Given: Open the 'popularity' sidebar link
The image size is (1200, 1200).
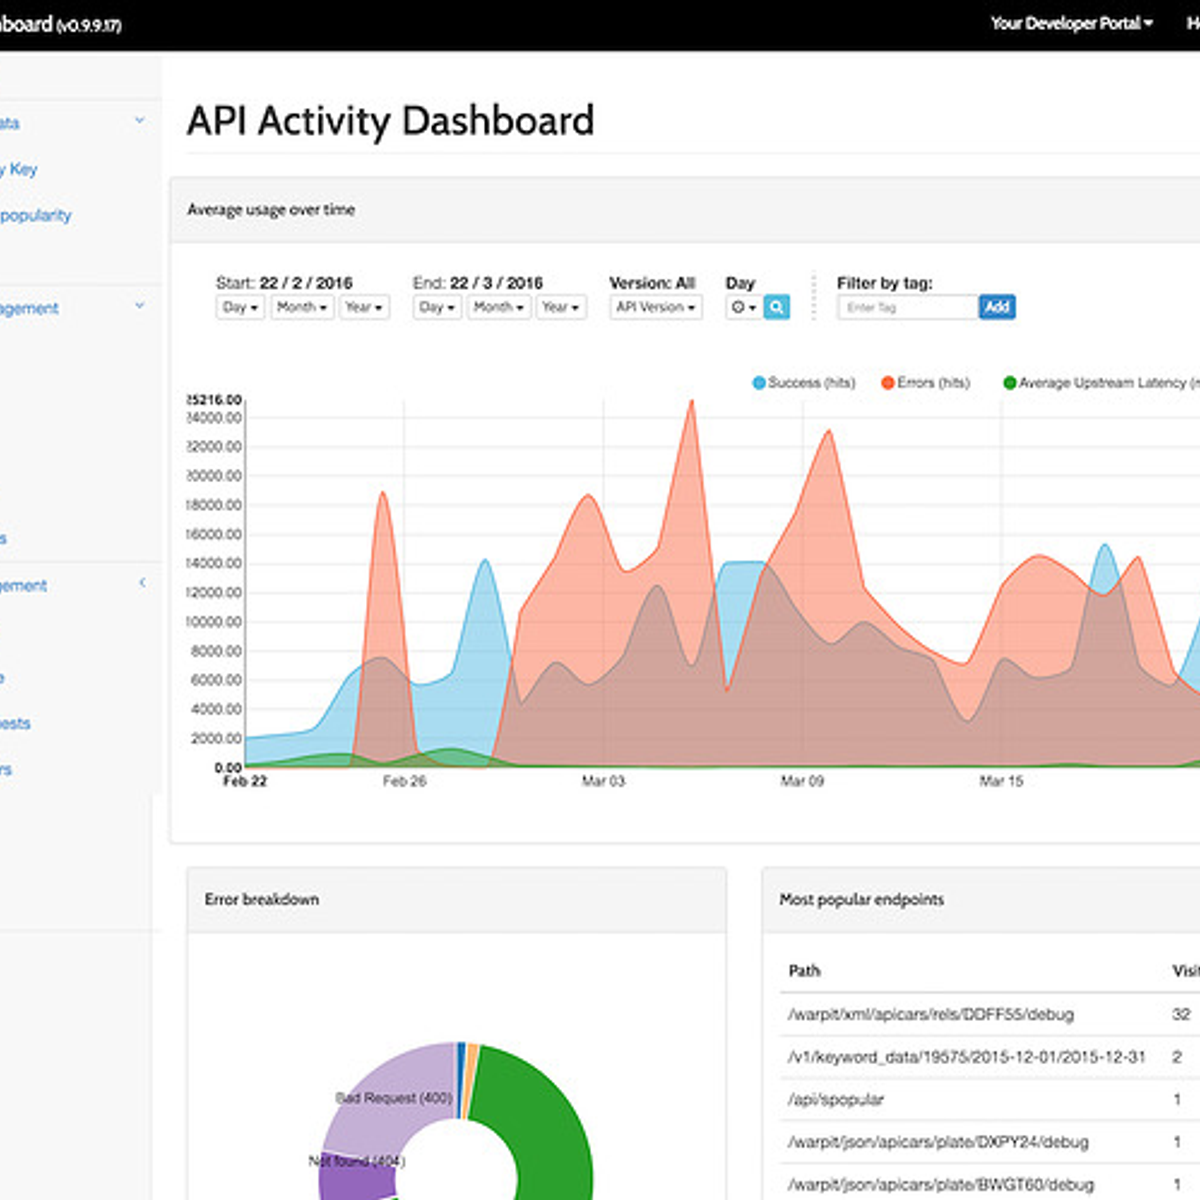Looking at the screenshot, I should [36, 215].
